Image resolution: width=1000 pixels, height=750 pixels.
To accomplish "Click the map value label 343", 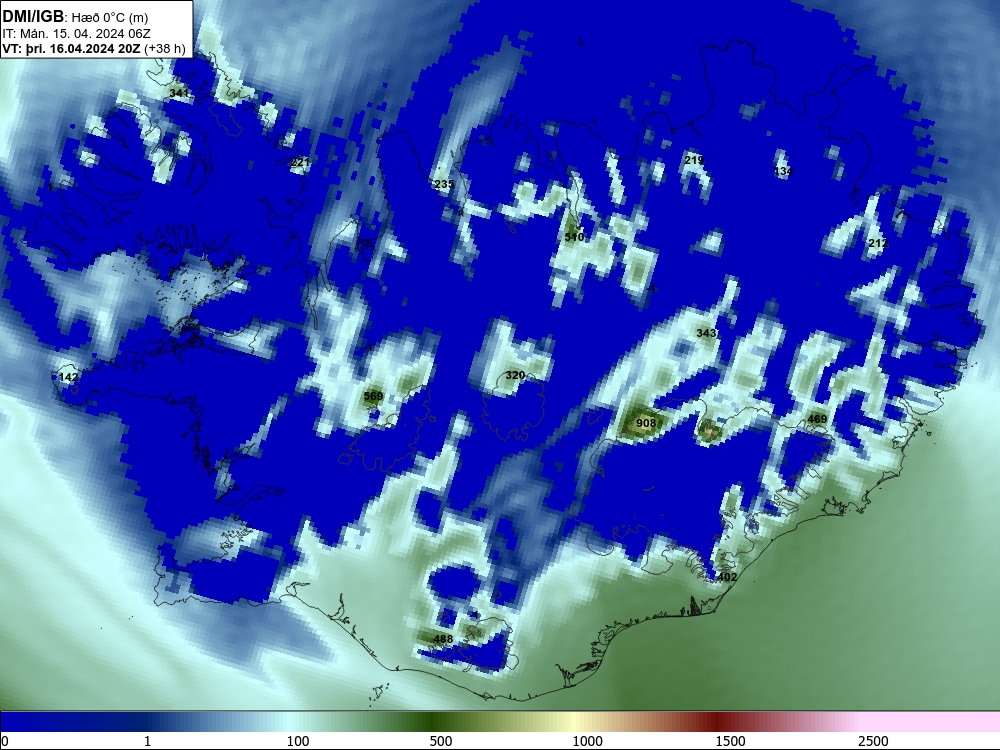I will pos(706,333).
